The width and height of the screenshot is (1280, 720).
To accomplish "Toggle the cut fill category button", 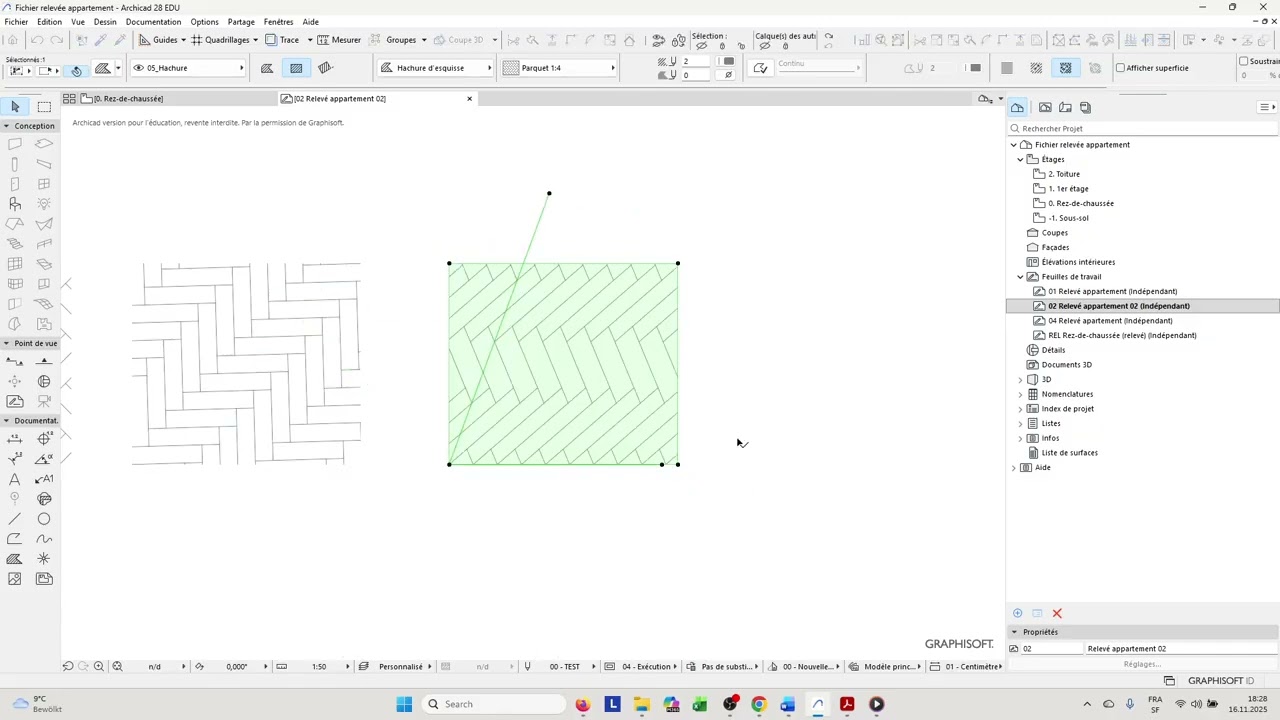I will click(325, 68).
